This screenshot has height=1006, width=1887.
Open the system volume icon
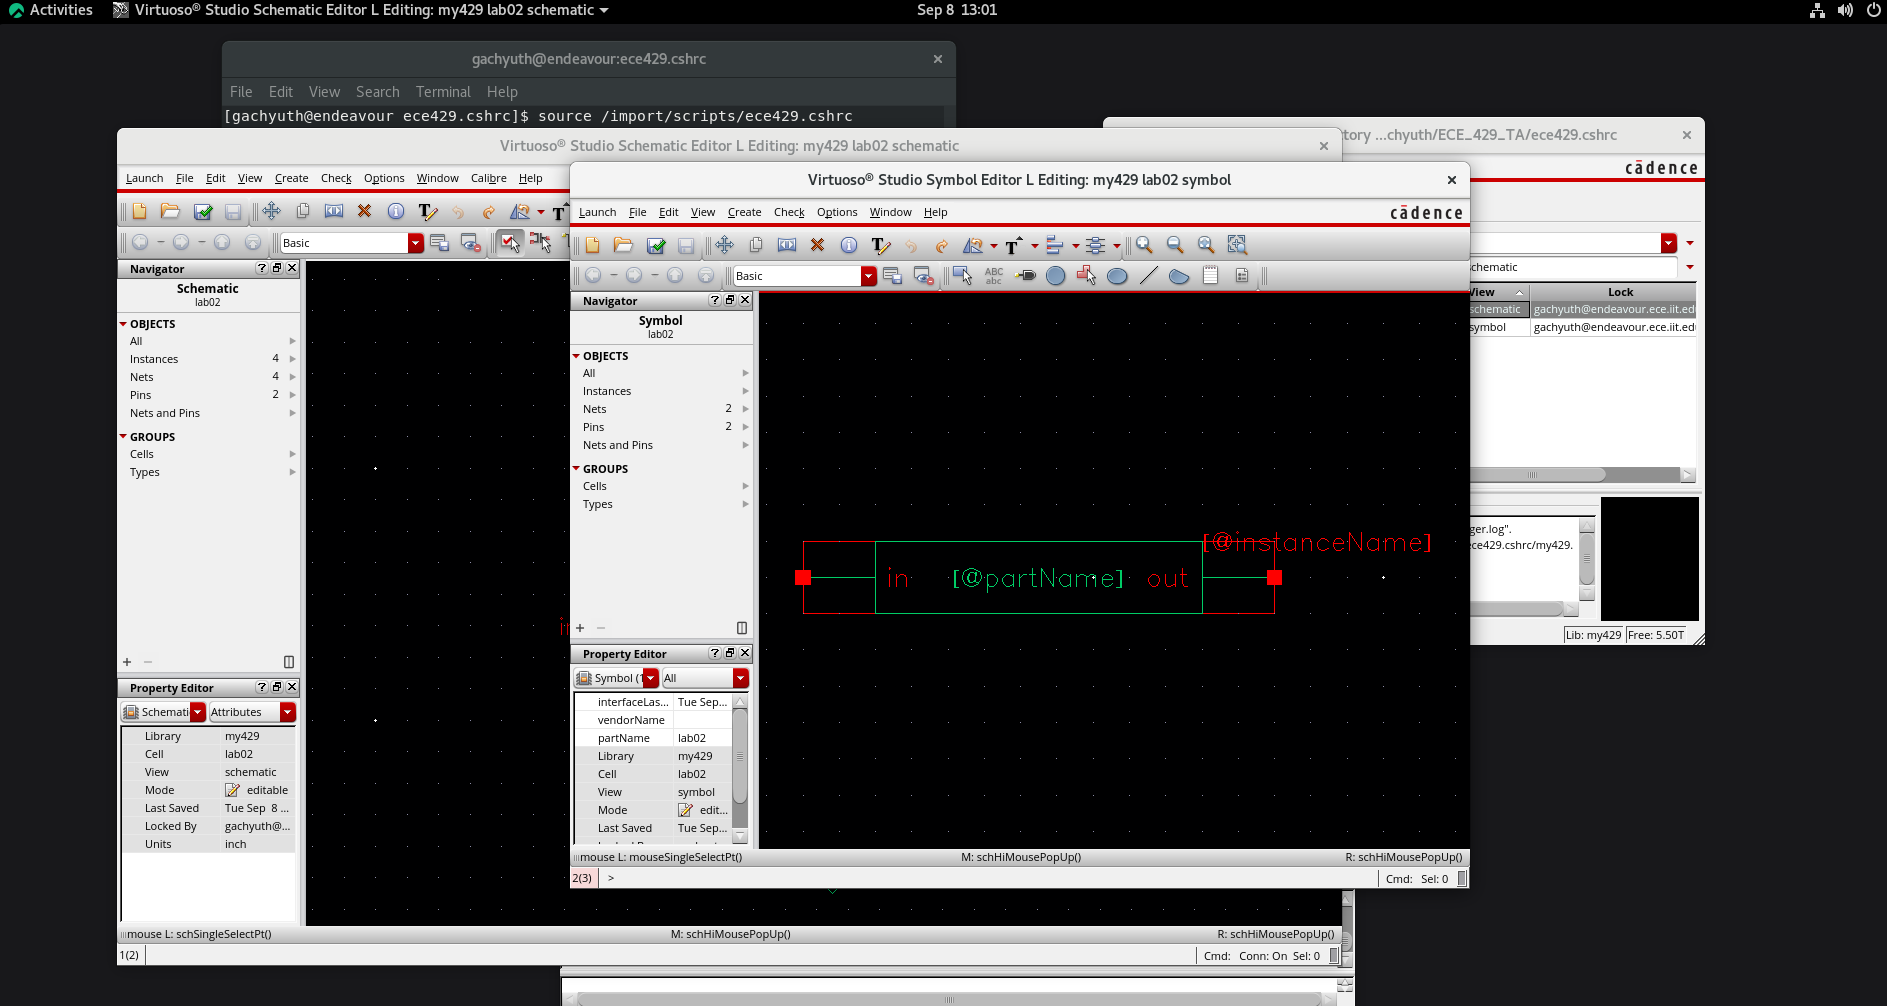(x=1845, y=10)
